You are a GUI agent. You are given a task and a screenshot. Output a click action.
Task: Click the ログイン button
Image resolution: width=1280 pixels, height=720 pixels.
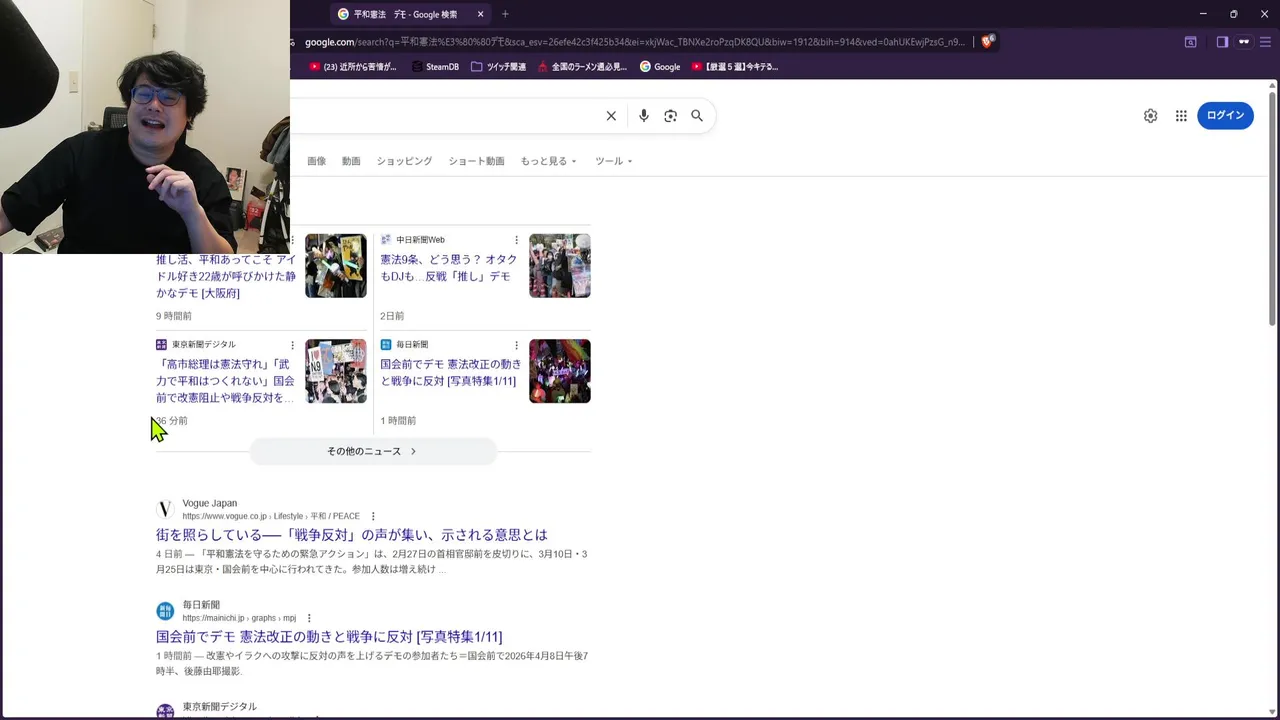coord(1225,116)
